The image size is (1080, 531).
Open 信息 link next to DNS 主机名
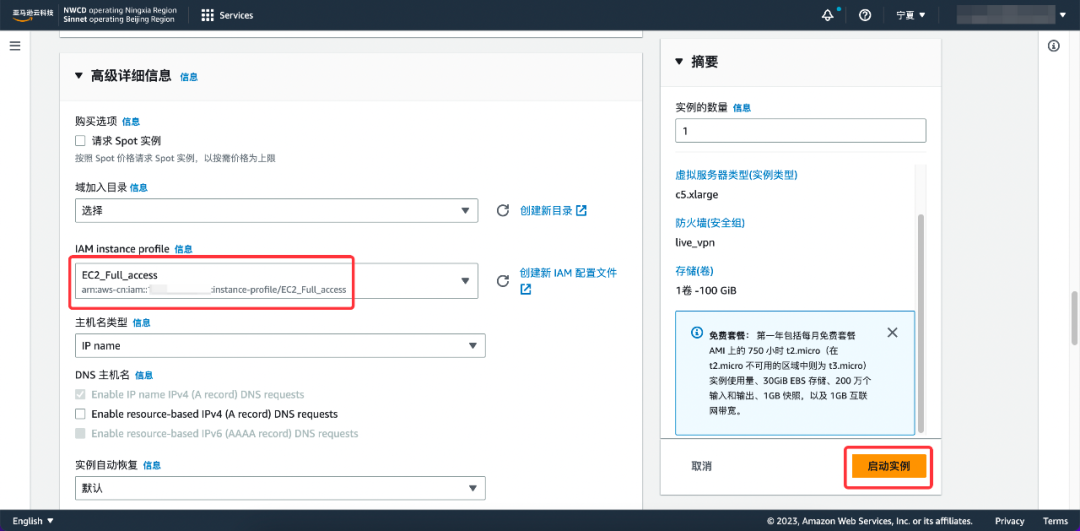(144, 375)
